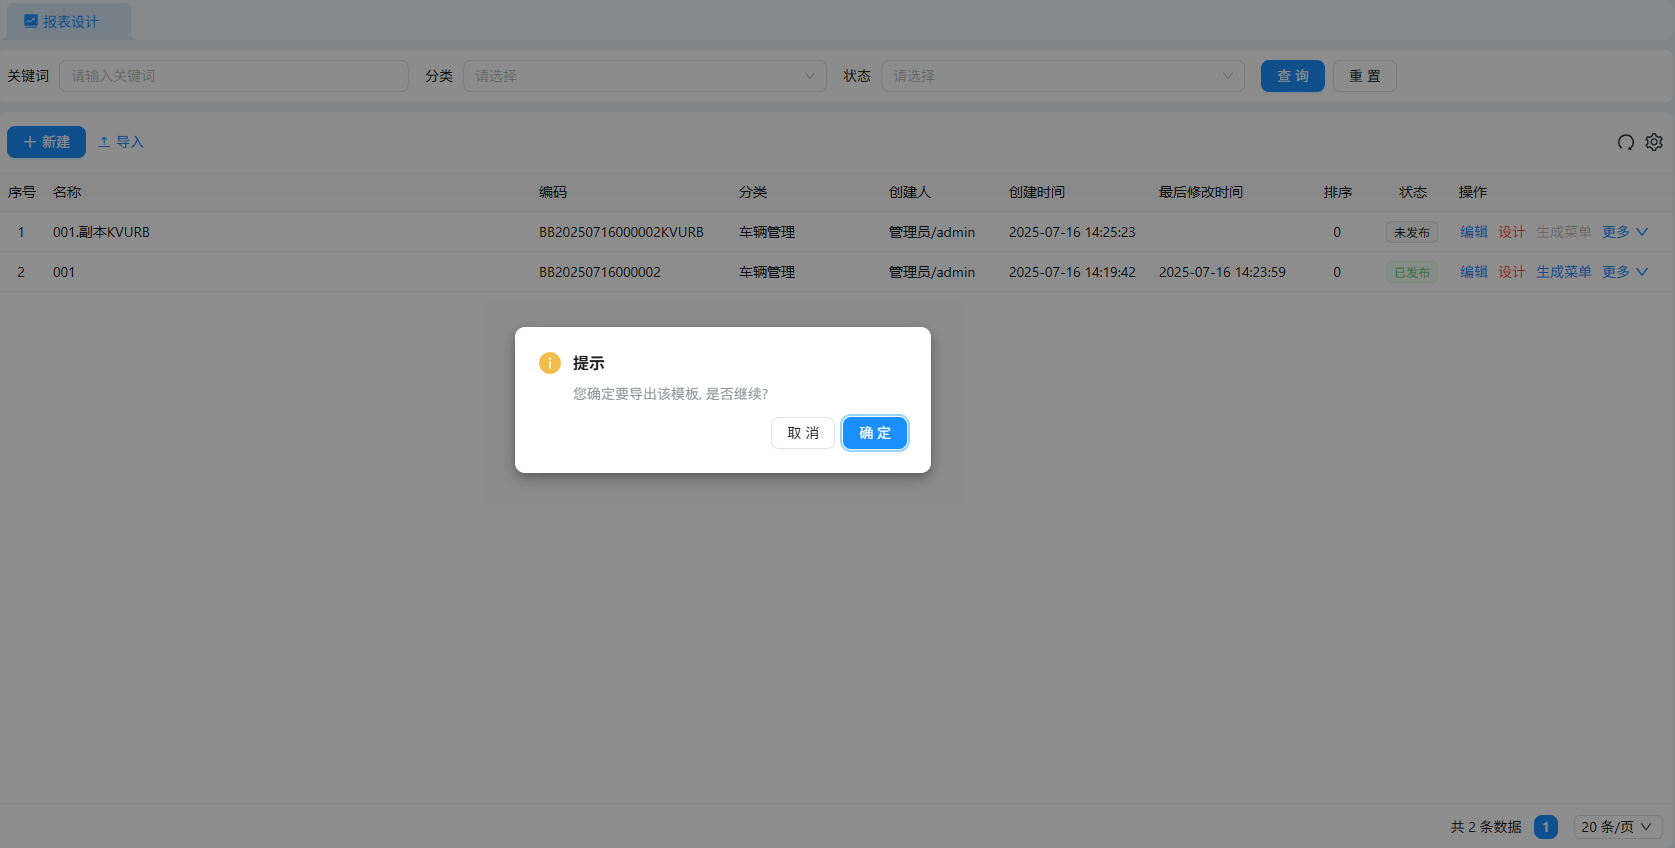This screenshot has width=1675, height=848.
Task: Open the 状态 dropdown filter
Action: click(1062, 76)
